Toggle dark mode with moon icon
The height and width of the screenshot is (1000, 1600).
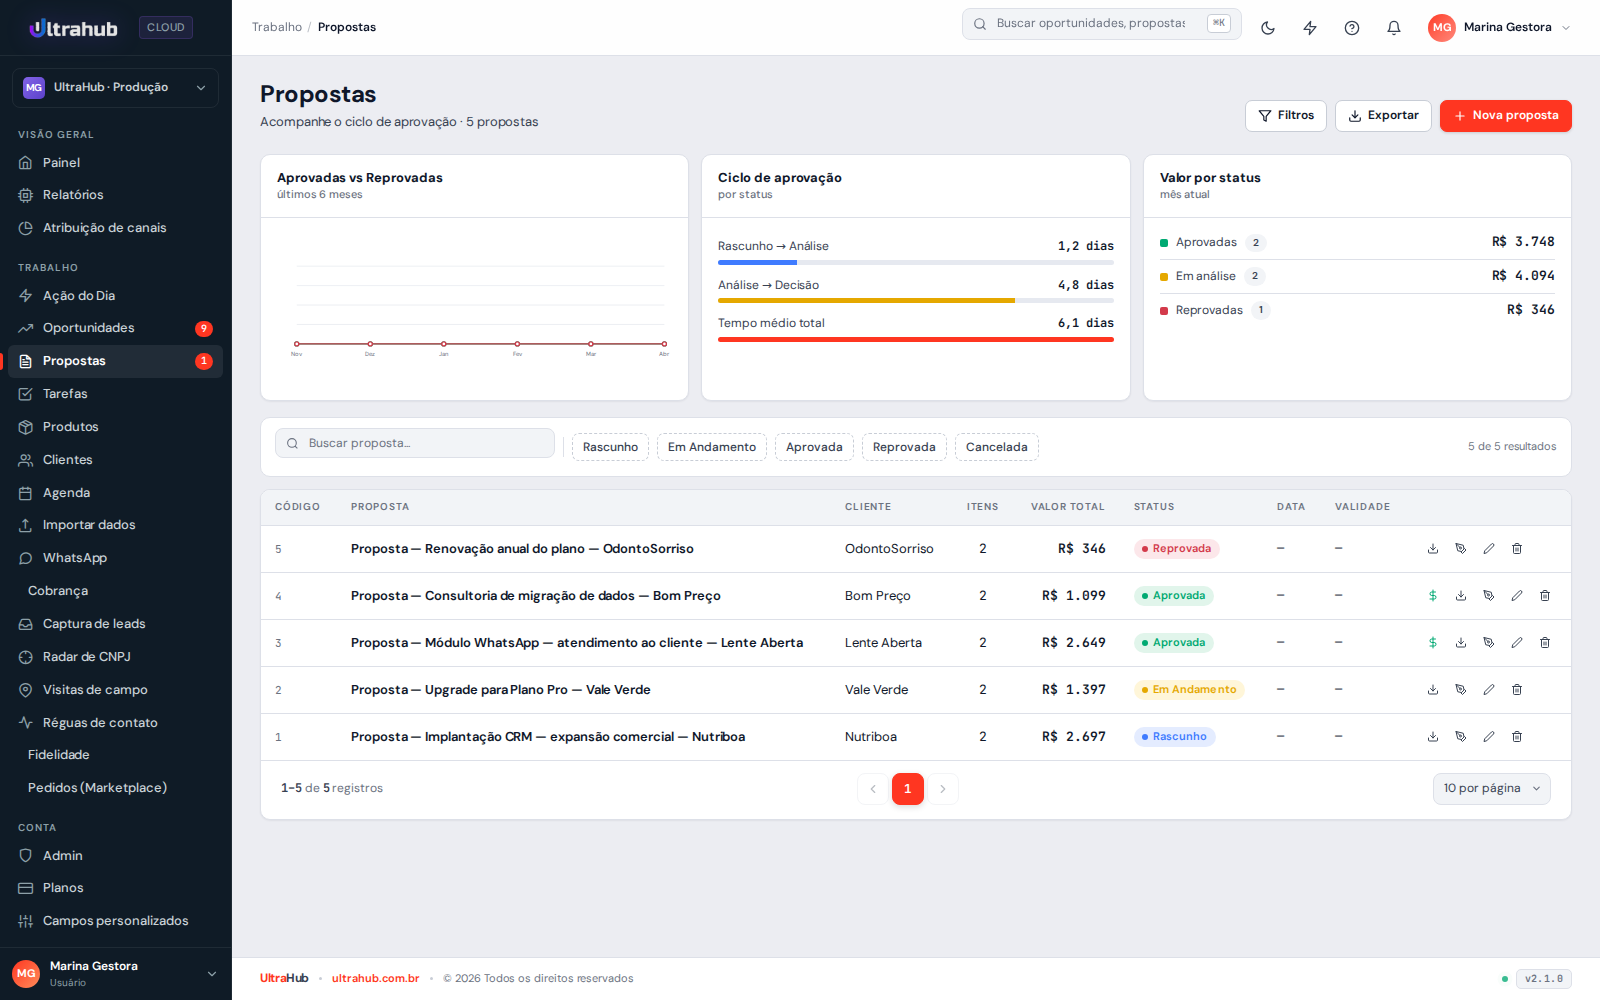click(1268, 28)
